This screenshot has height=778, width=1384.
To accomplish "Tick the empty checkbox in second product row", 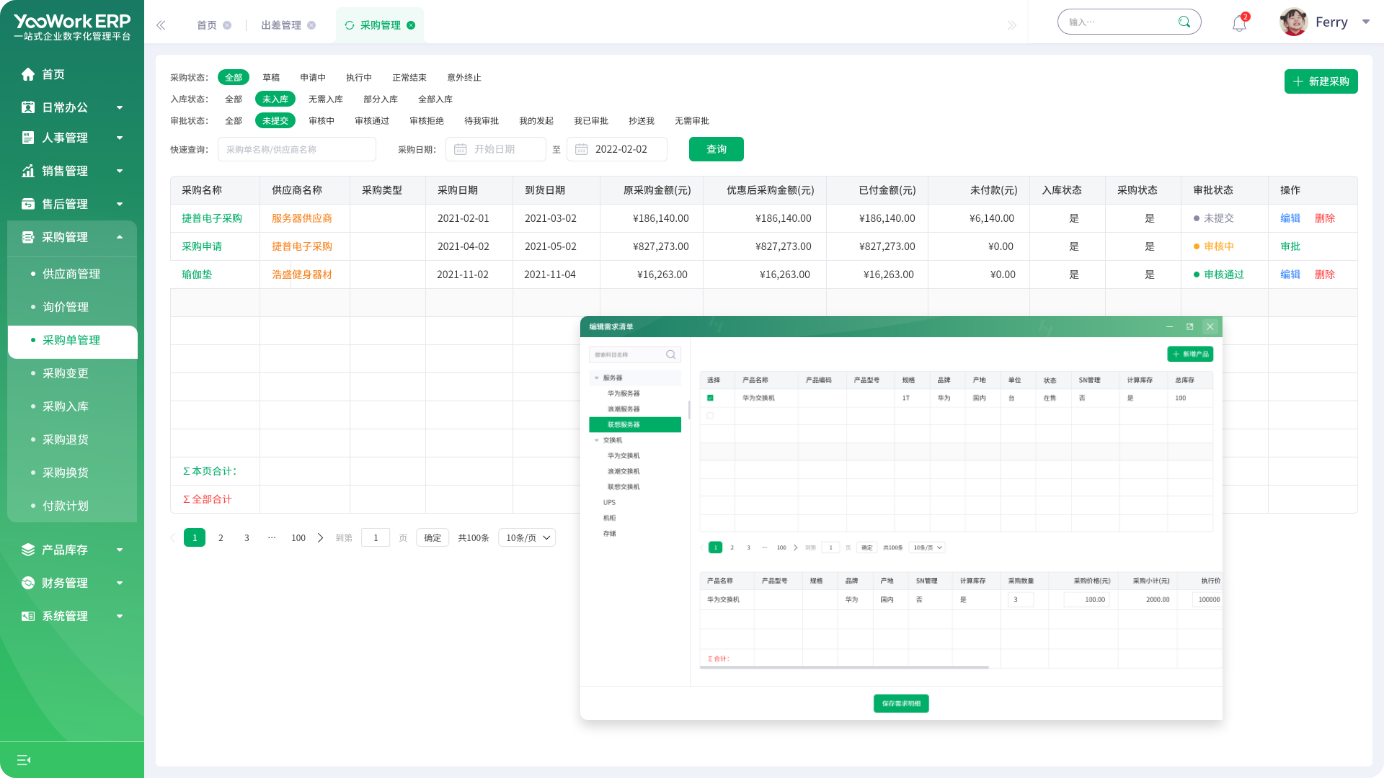I will [x=711, y=415].
